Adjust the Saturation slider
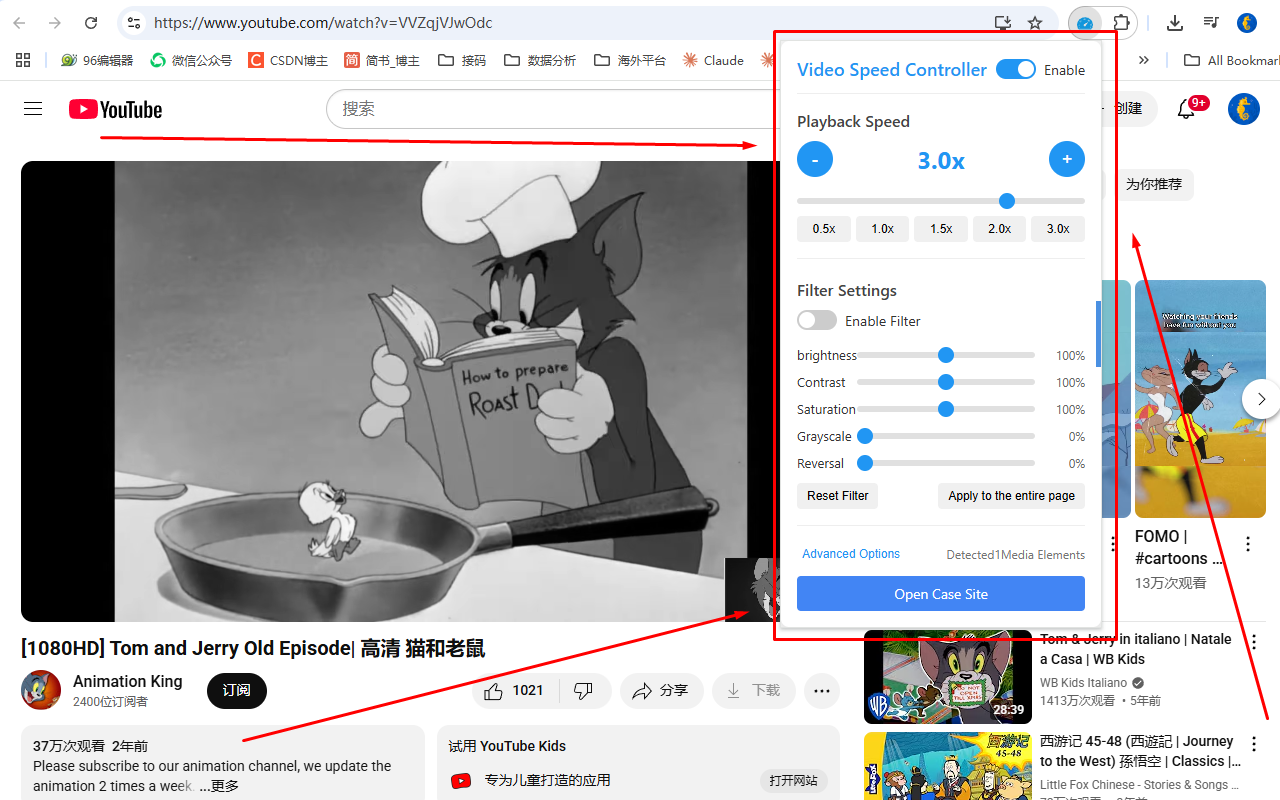This screenshot has width=1280, height=800. 946,409
